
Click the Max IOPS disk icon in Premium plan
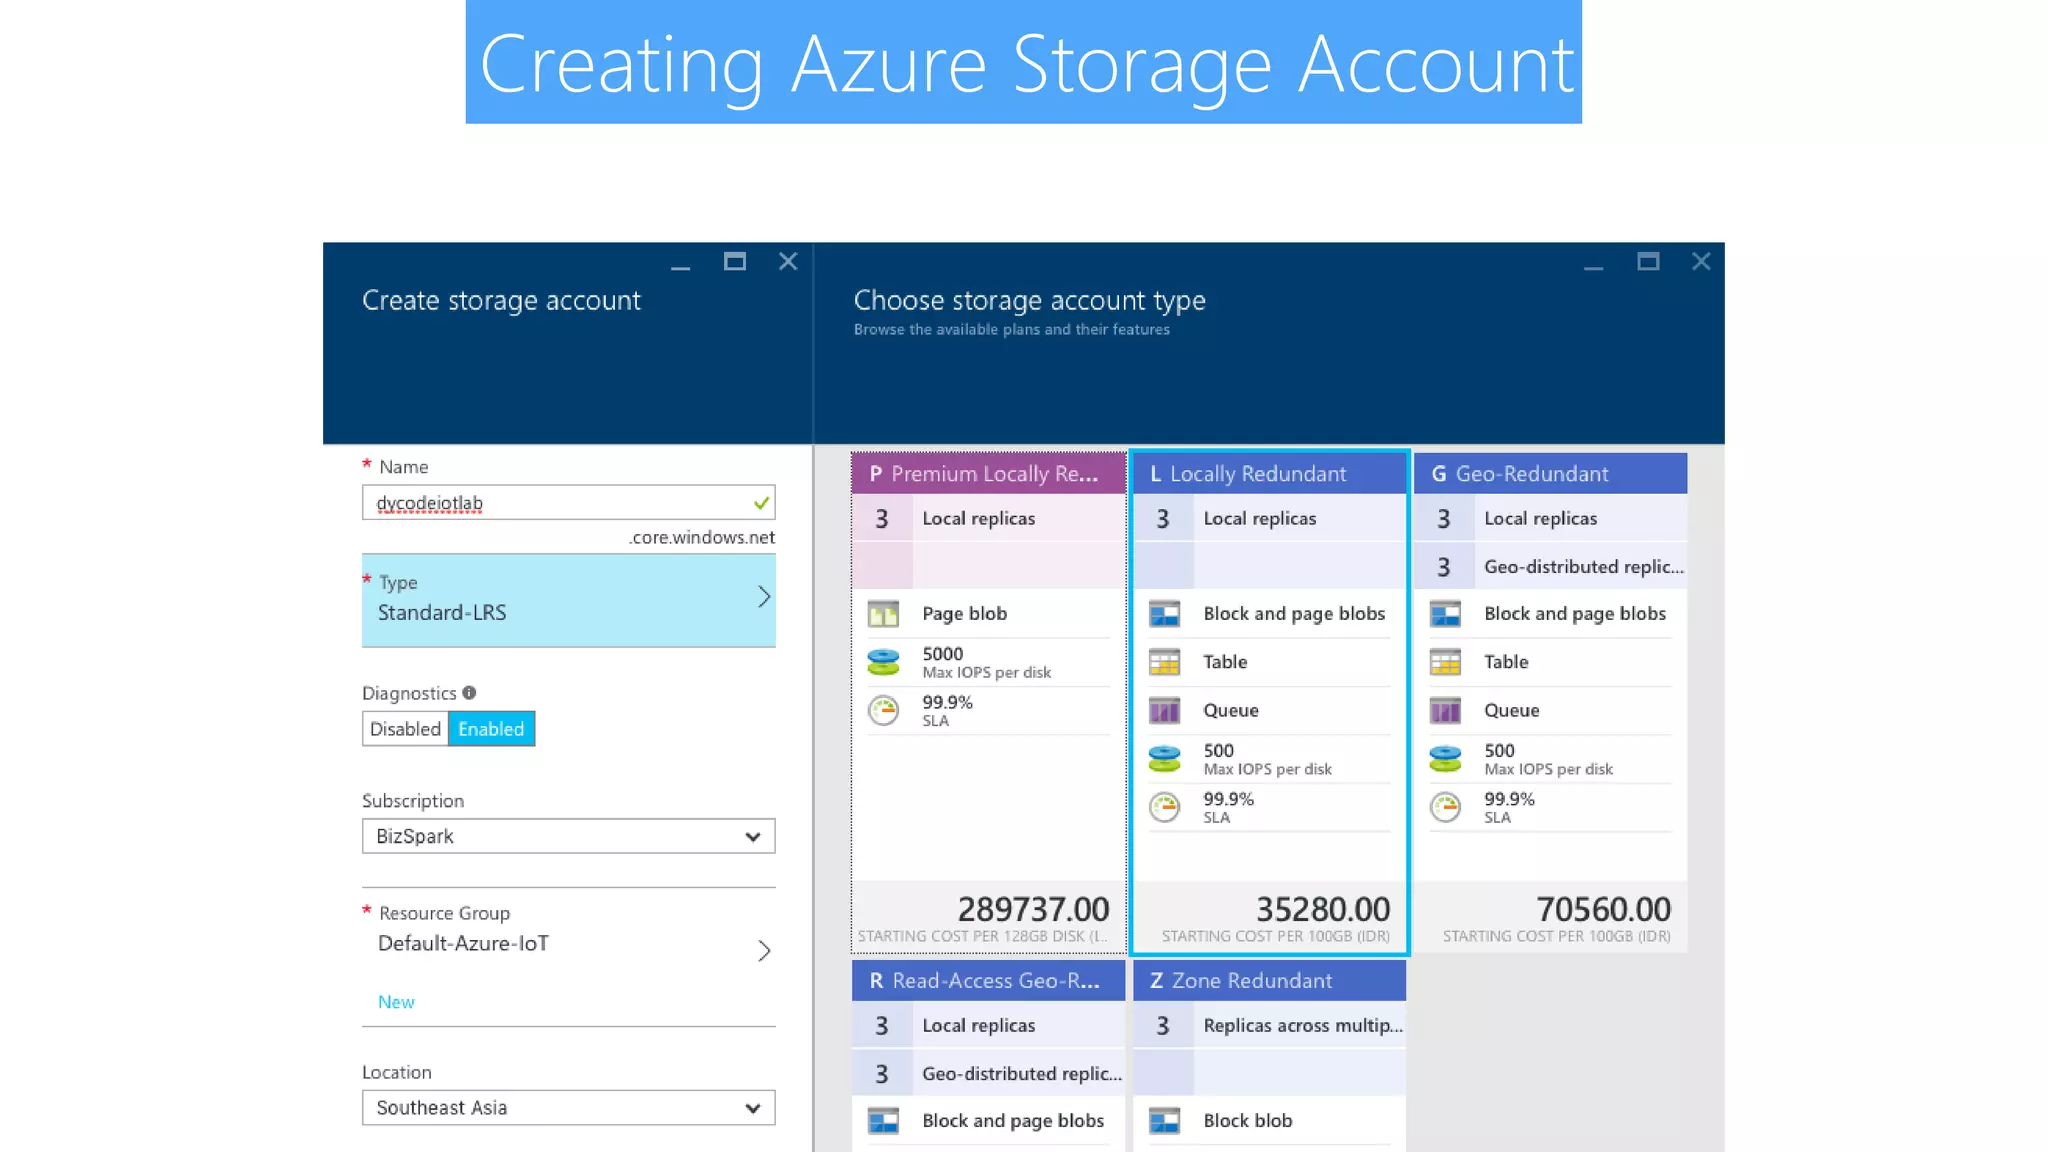point(883,662)
